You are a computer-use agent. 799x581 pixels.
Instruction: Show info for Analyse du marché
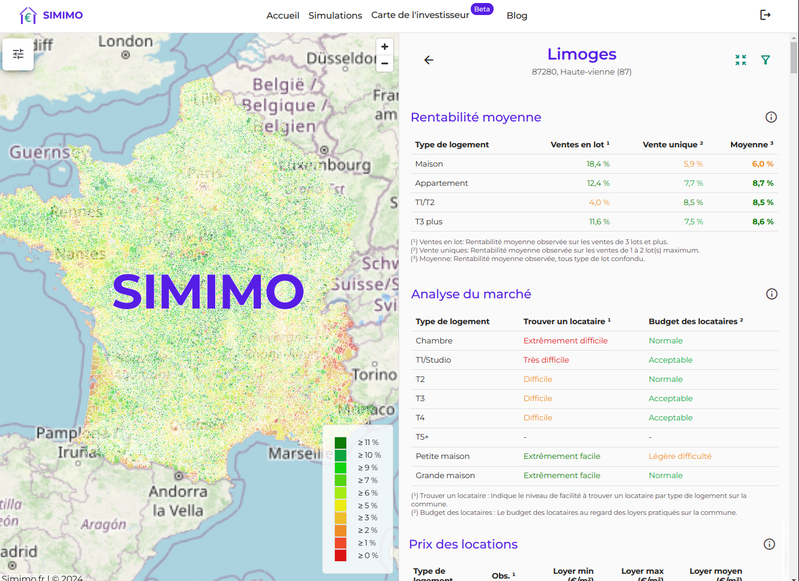(x=771, y=294)
